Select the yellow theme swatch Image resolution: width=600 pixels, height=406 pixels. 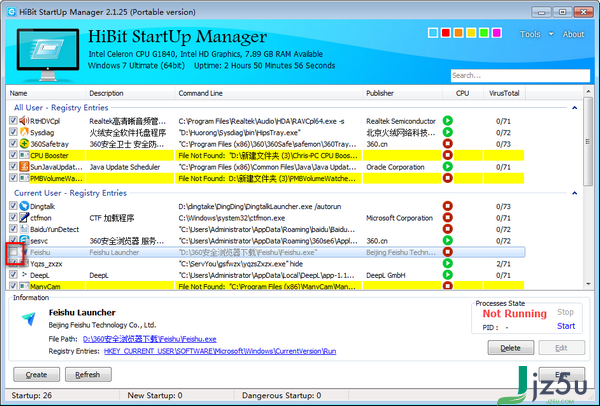(x=471, y=33)
